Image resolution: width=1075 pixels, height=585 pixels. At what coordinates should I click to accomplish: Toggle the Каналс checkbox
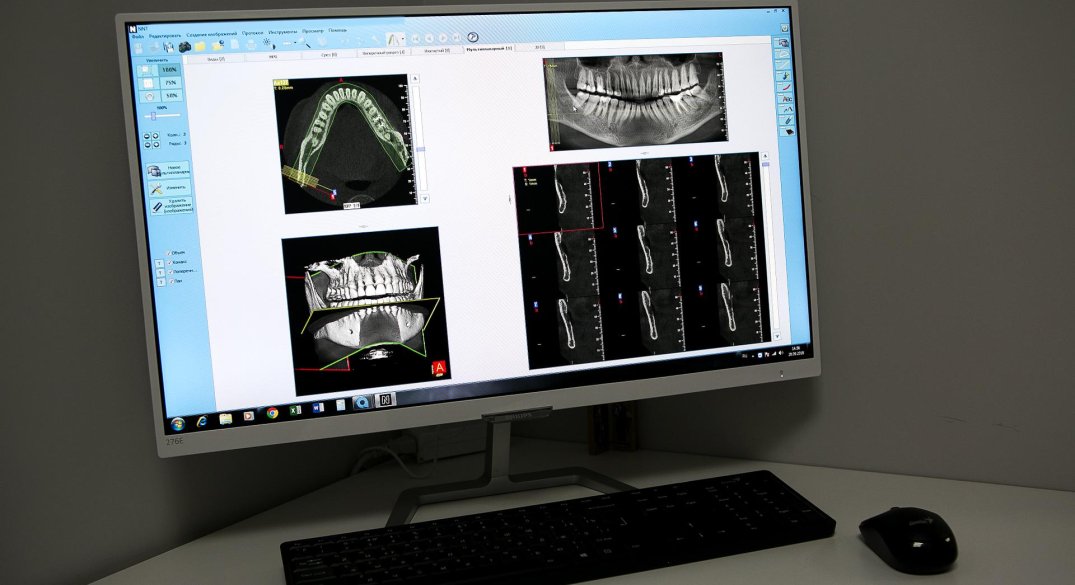click(170, 263)
